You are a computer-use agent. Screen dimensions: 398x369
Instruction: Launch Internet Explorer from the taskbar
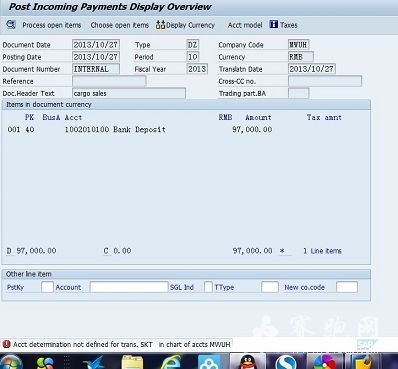pyautogui.click(x=170, y=362)
